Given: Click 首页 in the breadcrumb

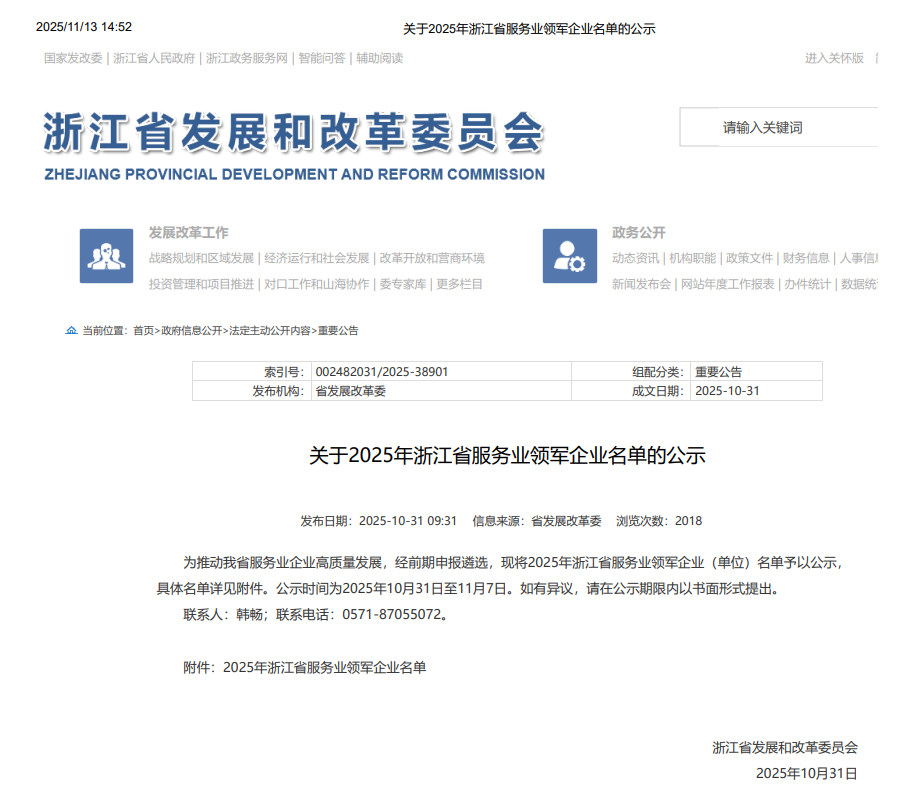Looking at the screenshot, I should [143, 330].
